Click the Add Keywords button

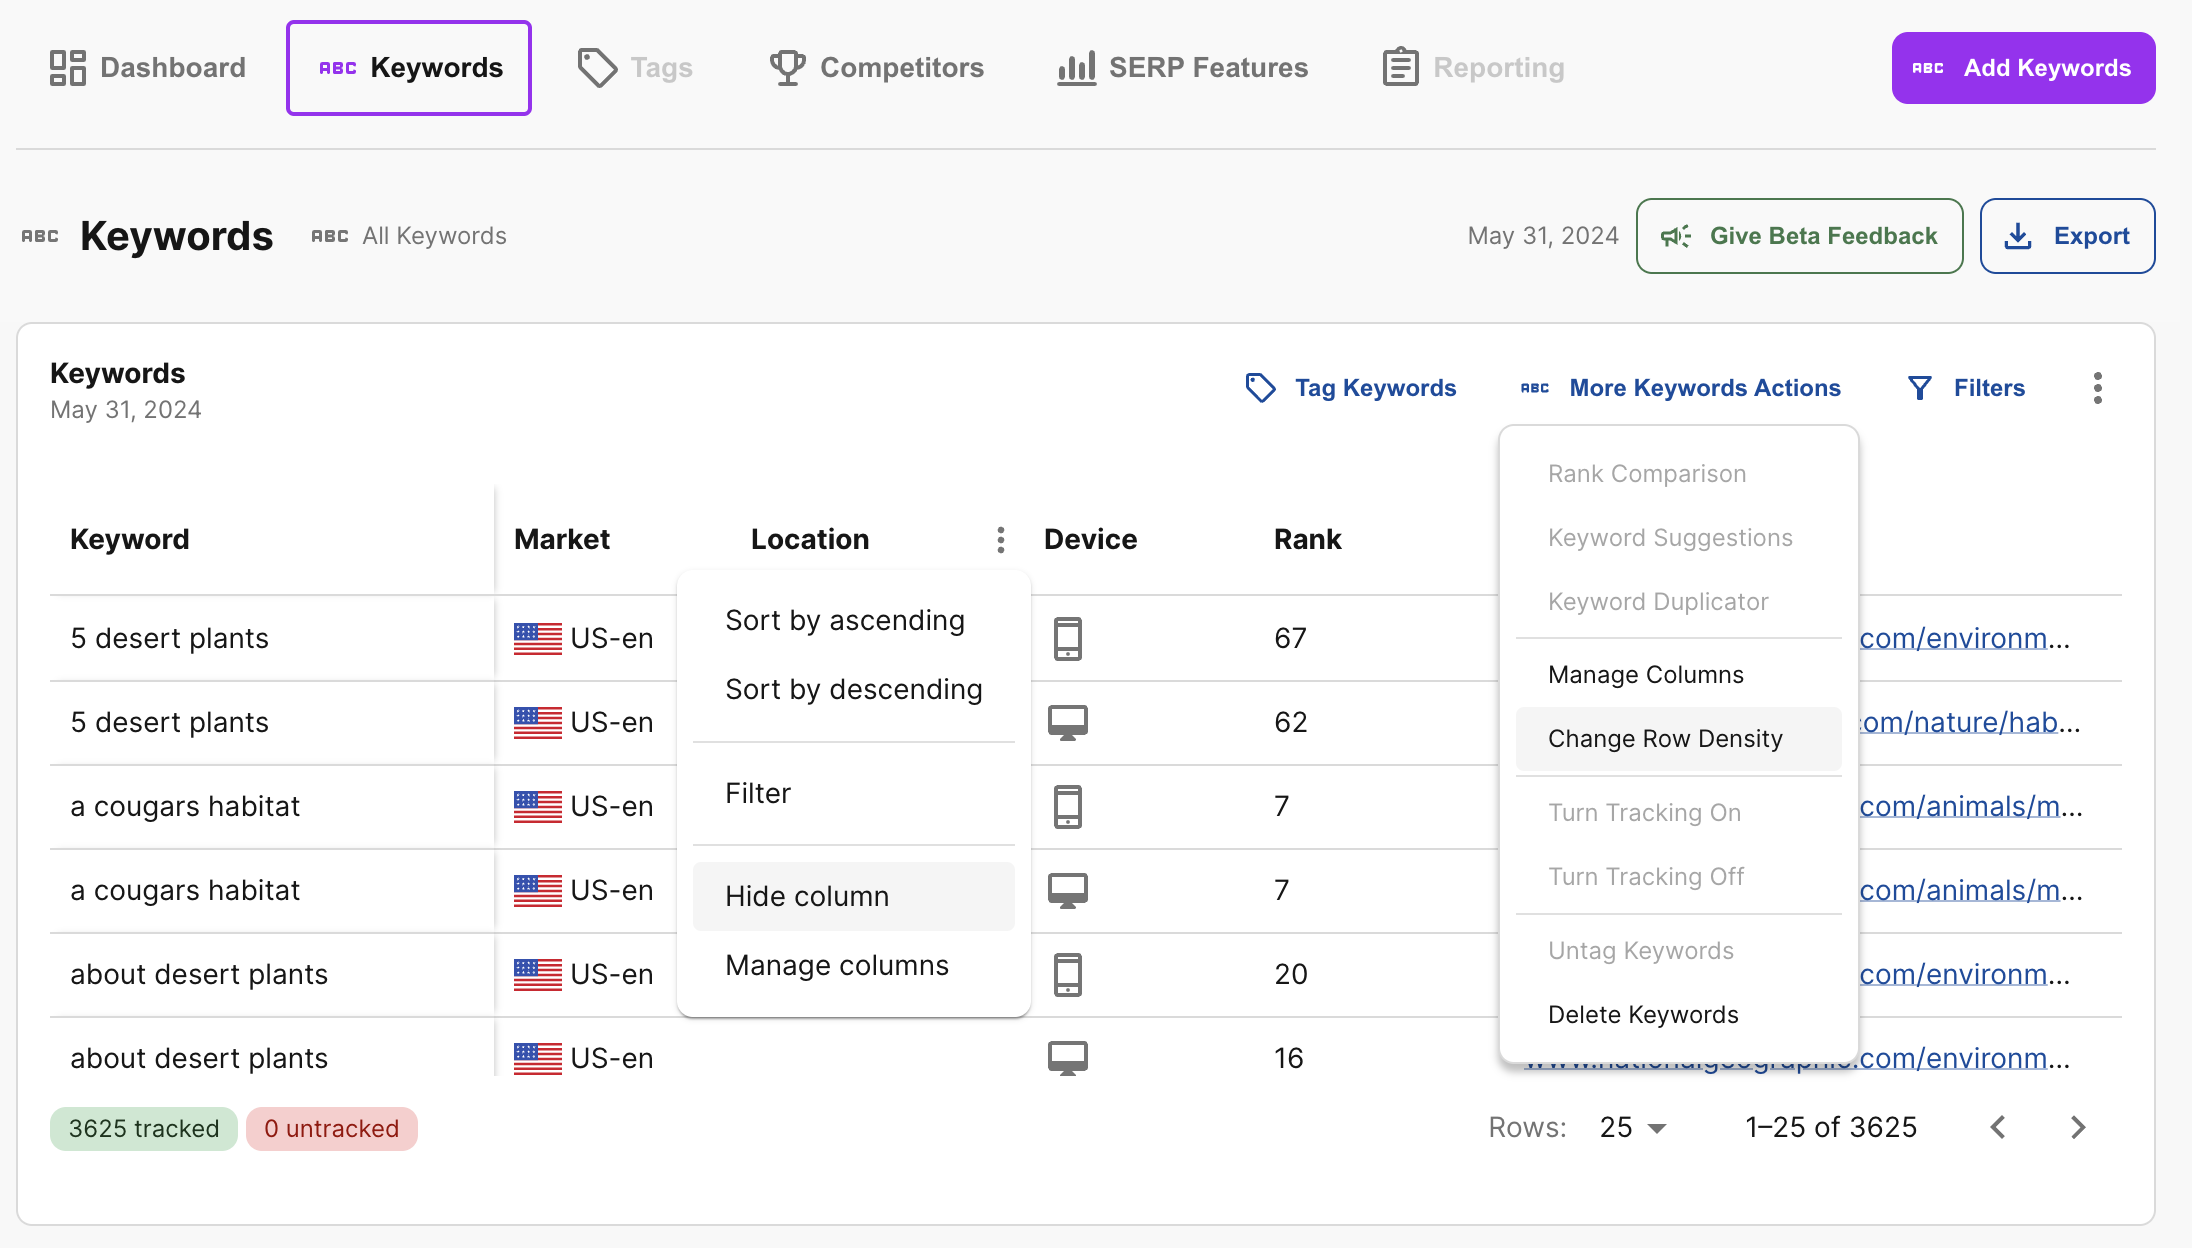(x=2022, y=68)
